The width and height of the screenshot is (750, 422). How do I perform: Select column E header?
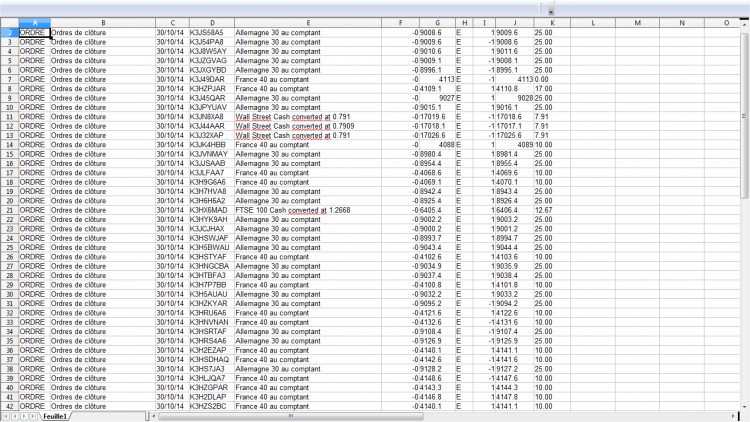click(x=308, y=22)
